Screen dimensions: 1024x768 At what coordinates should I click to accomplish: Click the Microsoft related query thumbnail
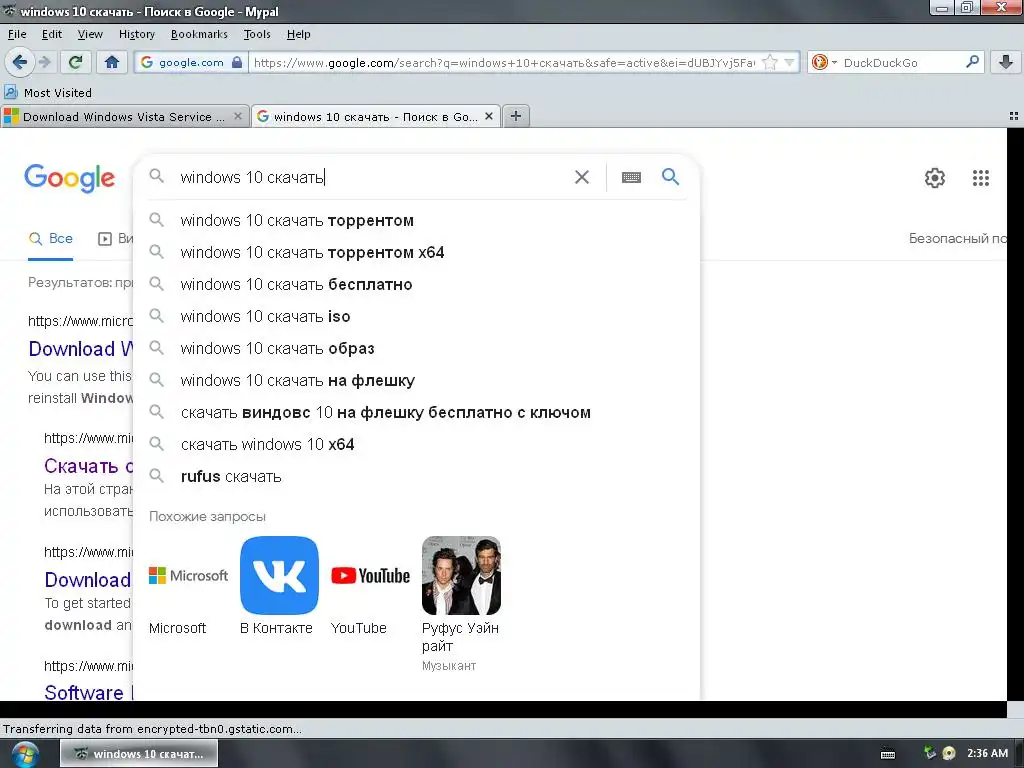pos(188,575)
